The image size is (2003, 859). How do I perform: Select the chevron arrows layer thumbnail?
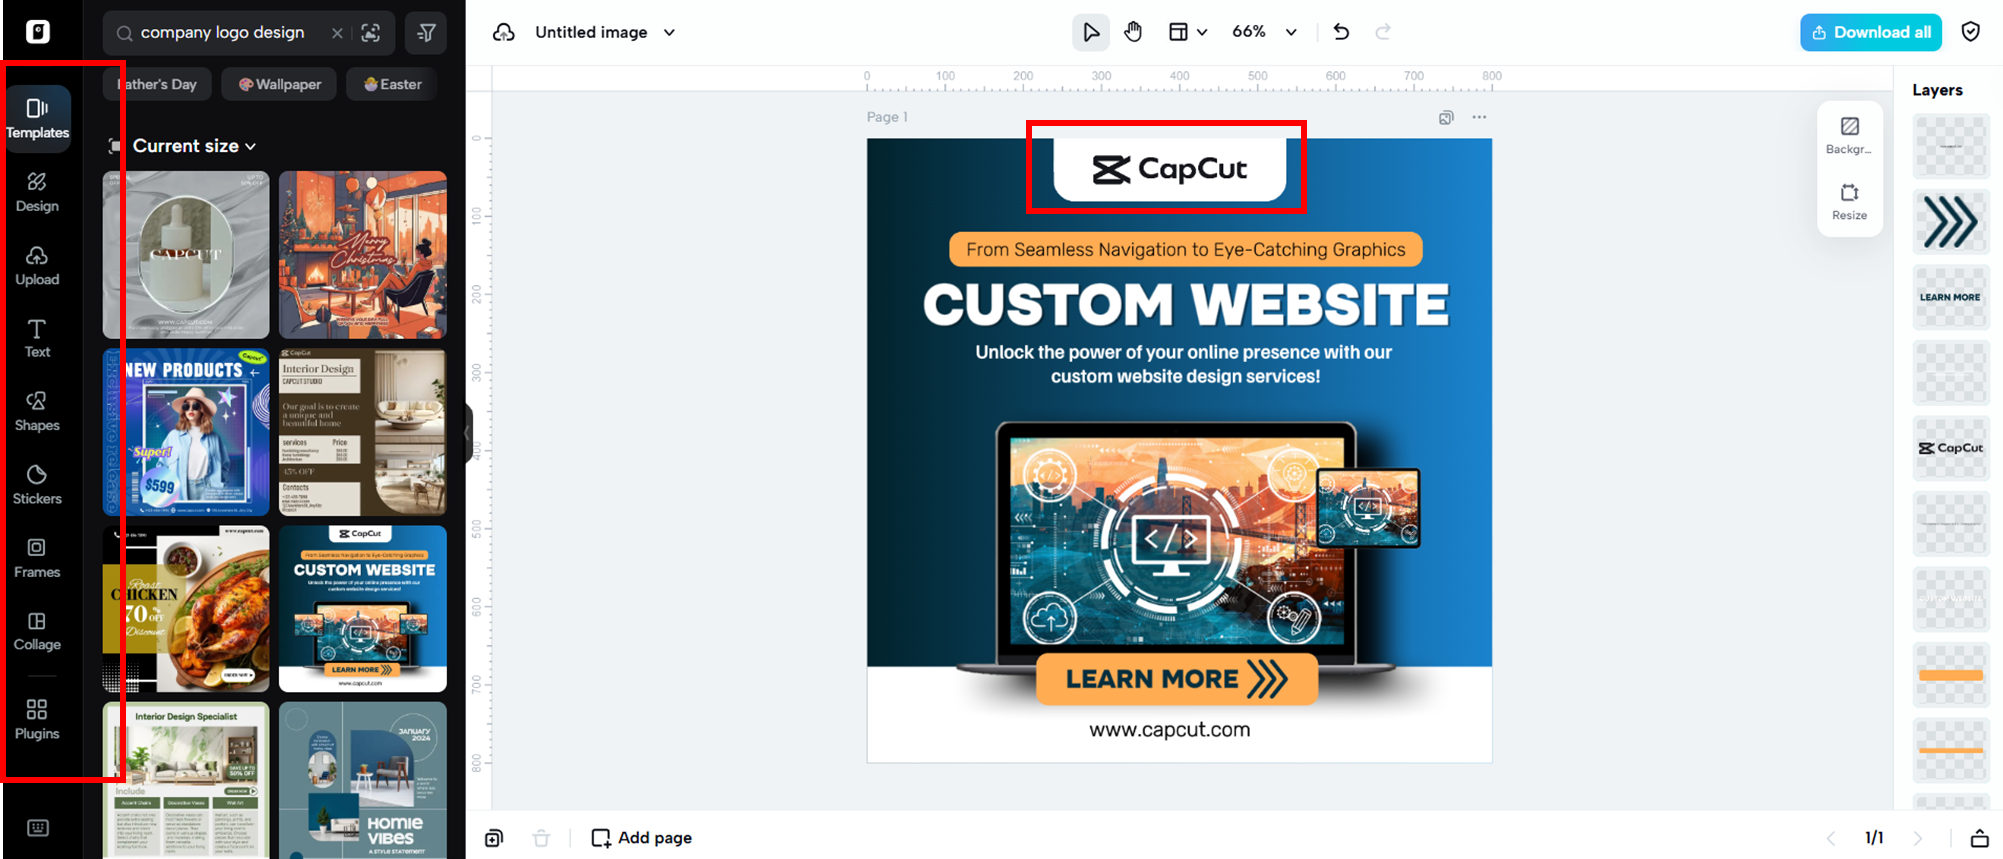point(1951,222)
